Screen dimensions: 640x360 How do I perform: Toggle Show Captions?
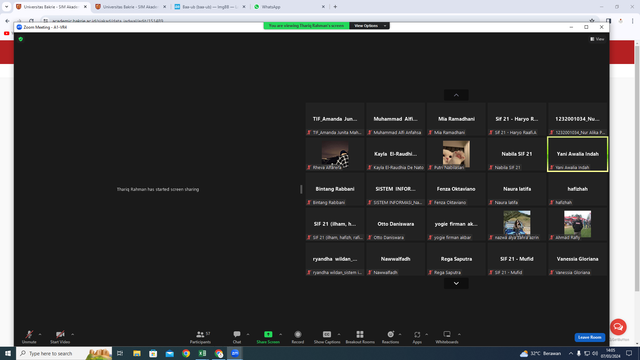pos(327,337)
